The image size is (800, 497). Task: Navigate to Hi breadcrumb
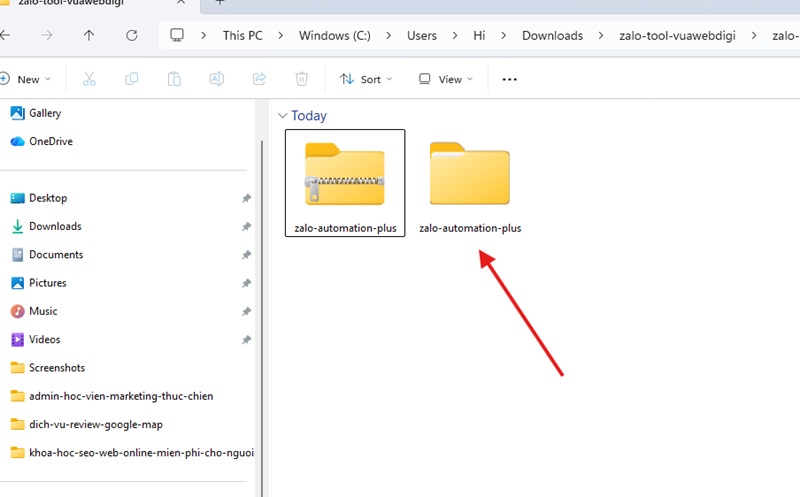[x=479, y=36]
